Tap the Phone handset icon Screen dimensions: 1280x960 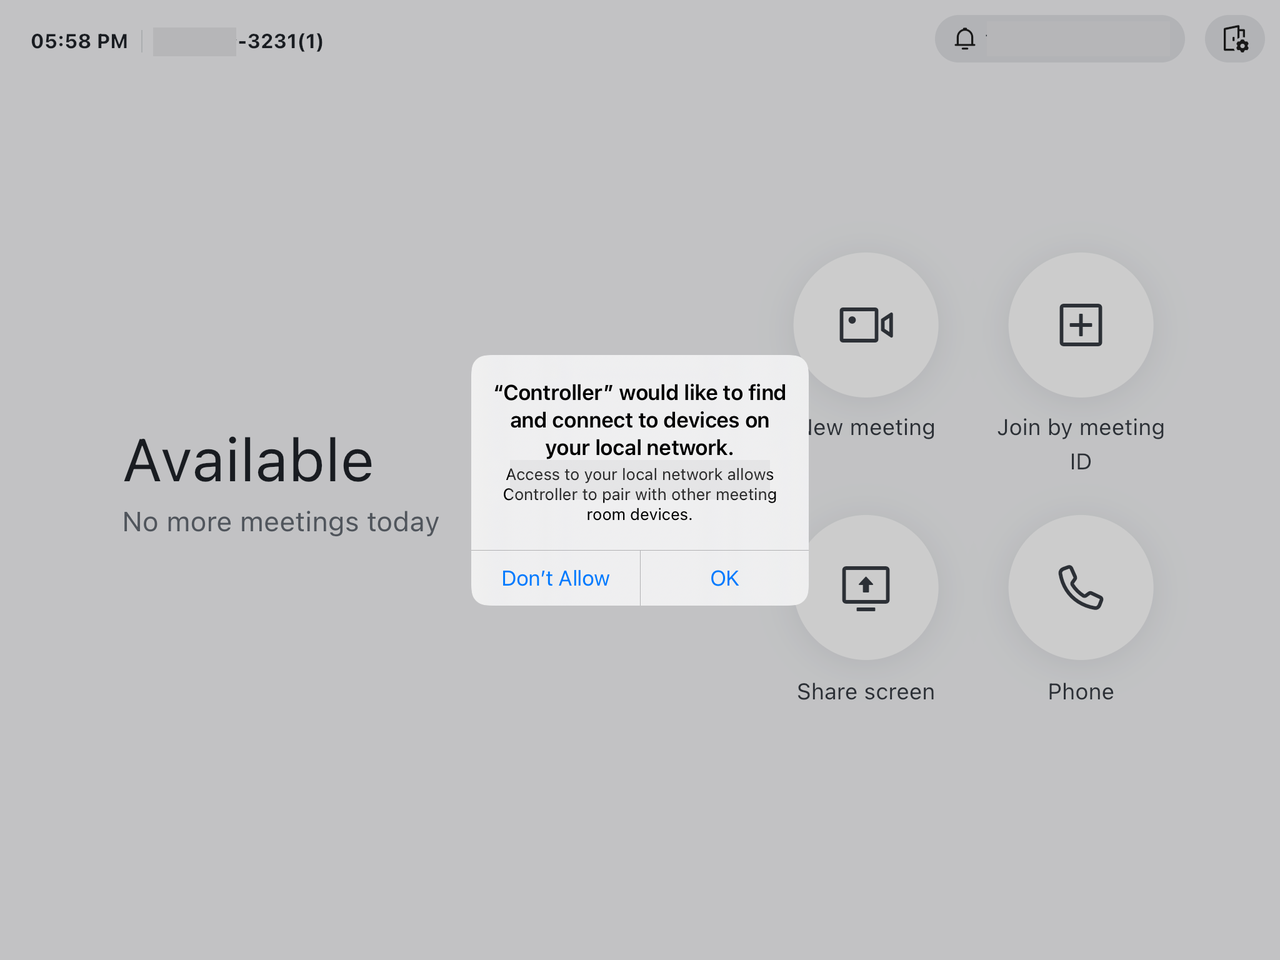[1080, 587]
